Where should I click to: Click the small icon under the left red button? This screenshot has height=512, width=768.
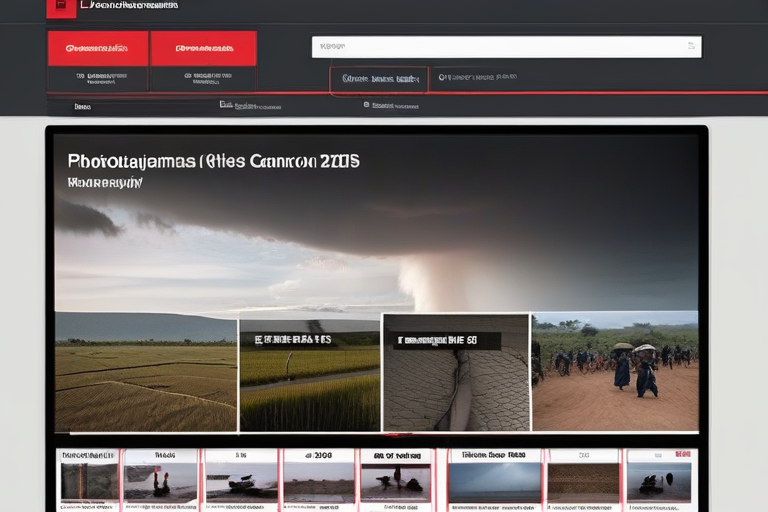[x=77, y=76]
